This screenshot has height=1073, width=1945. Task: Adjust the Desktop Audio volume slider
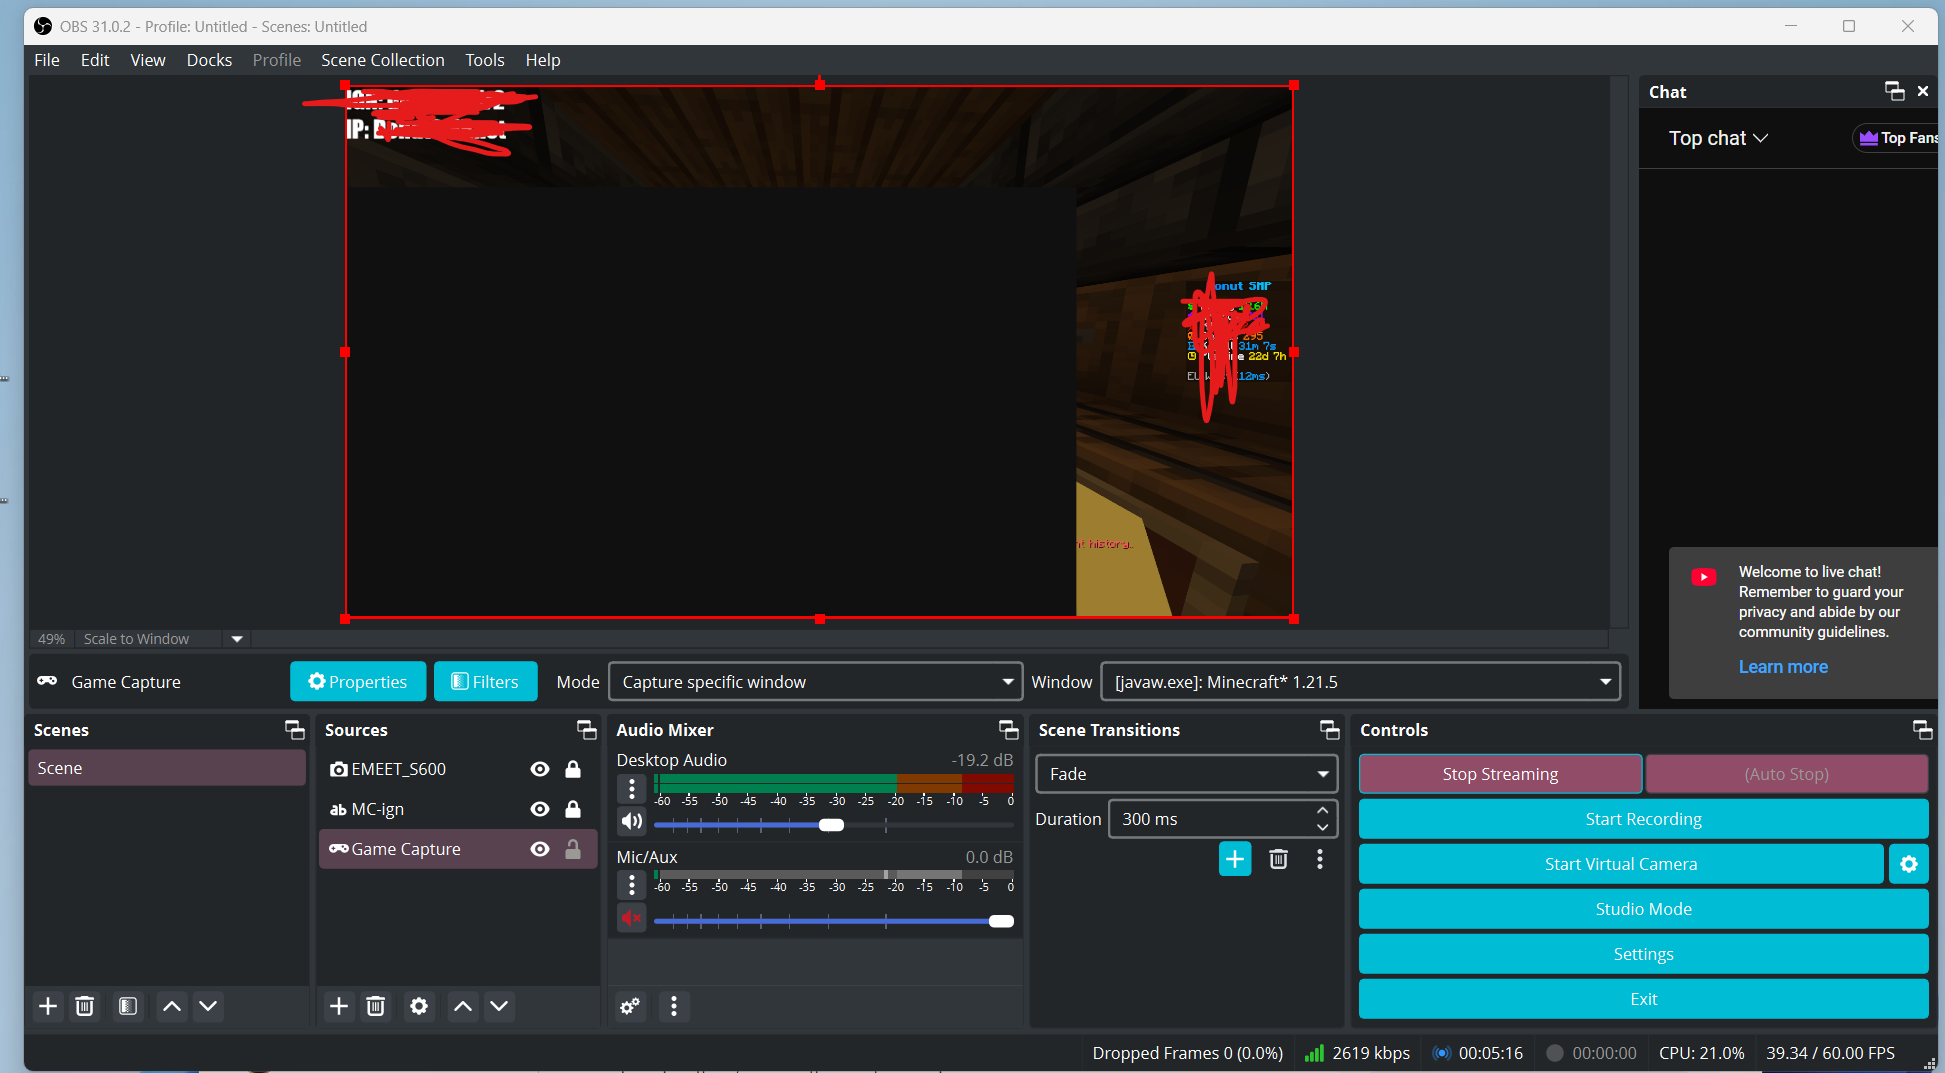(x=833, y=825)
